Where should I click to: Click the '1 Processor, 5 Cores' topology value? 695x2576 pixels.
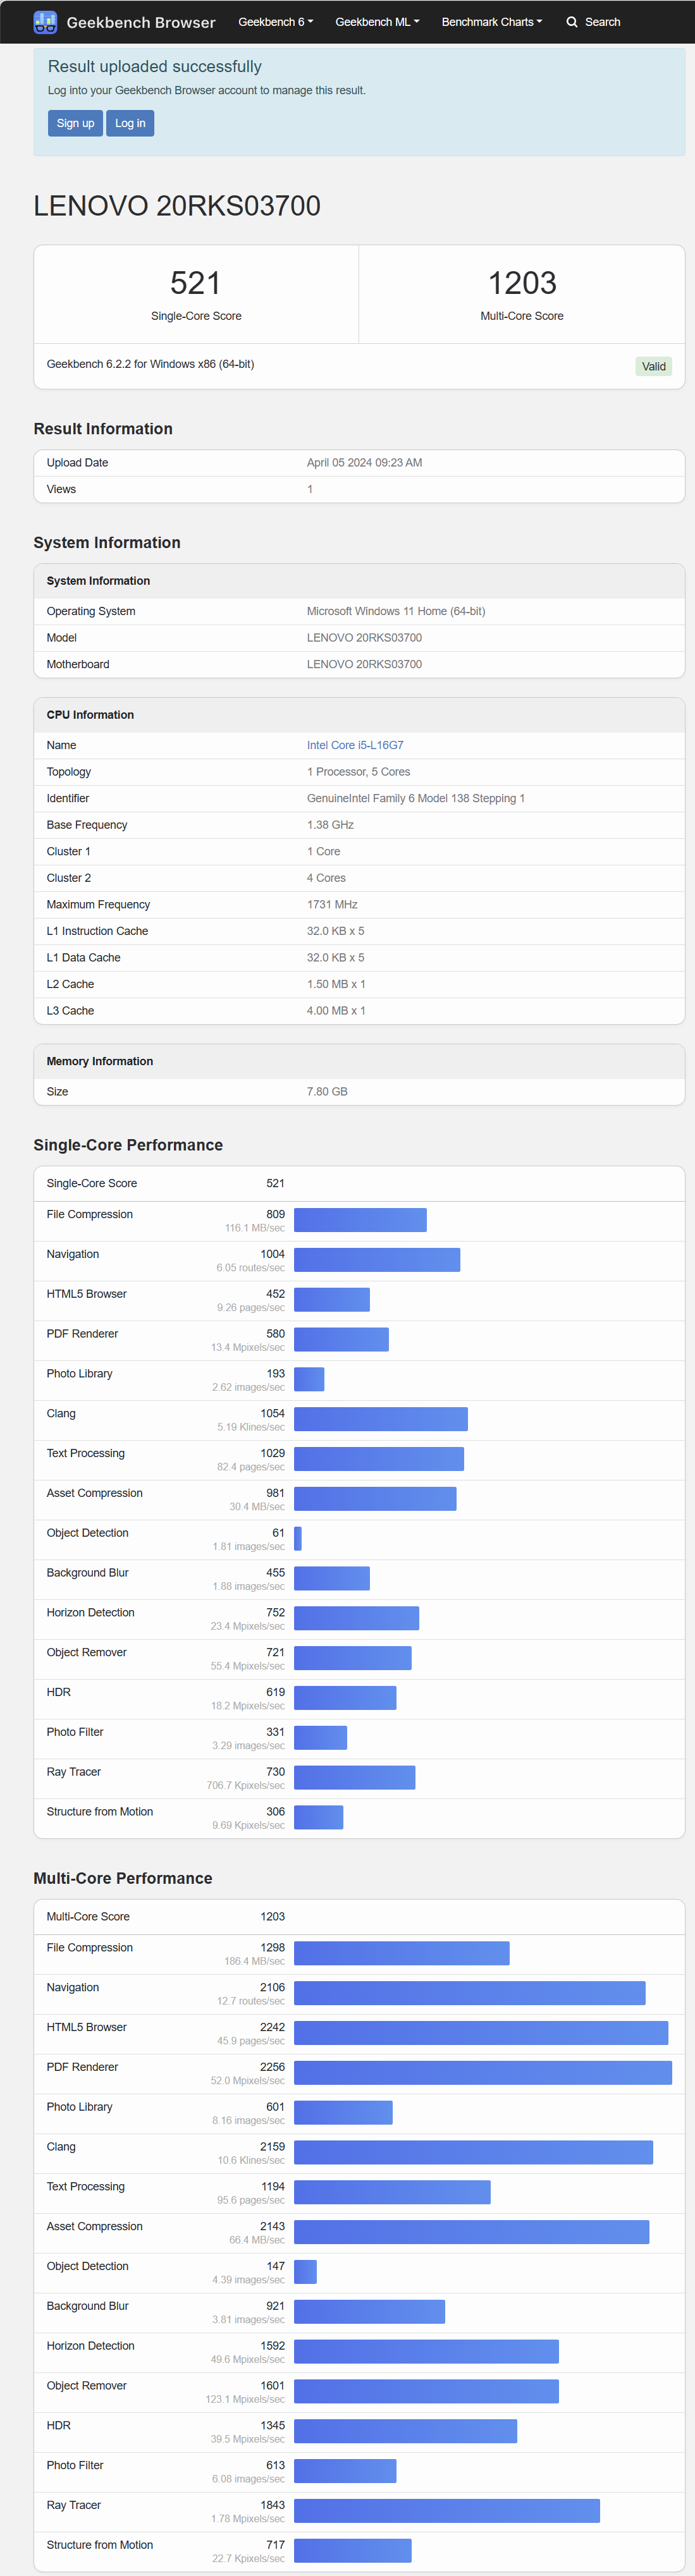358,772
